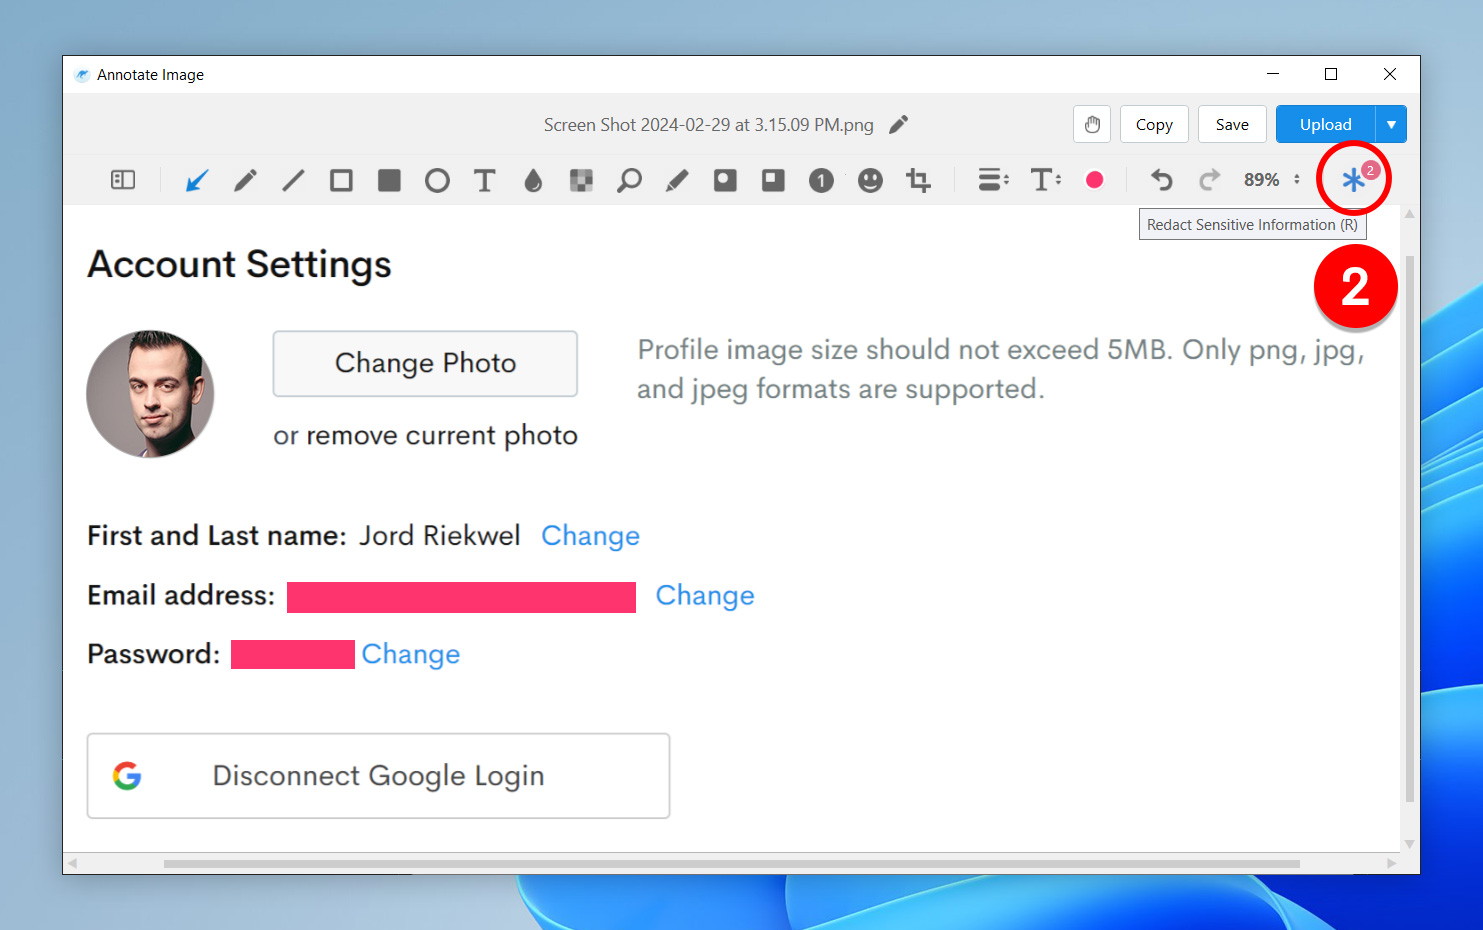Image resolution: width=1483 pixels, height=930 pixels.
Task: Click the name text Jord Riekwel
Action: (440, 536)
